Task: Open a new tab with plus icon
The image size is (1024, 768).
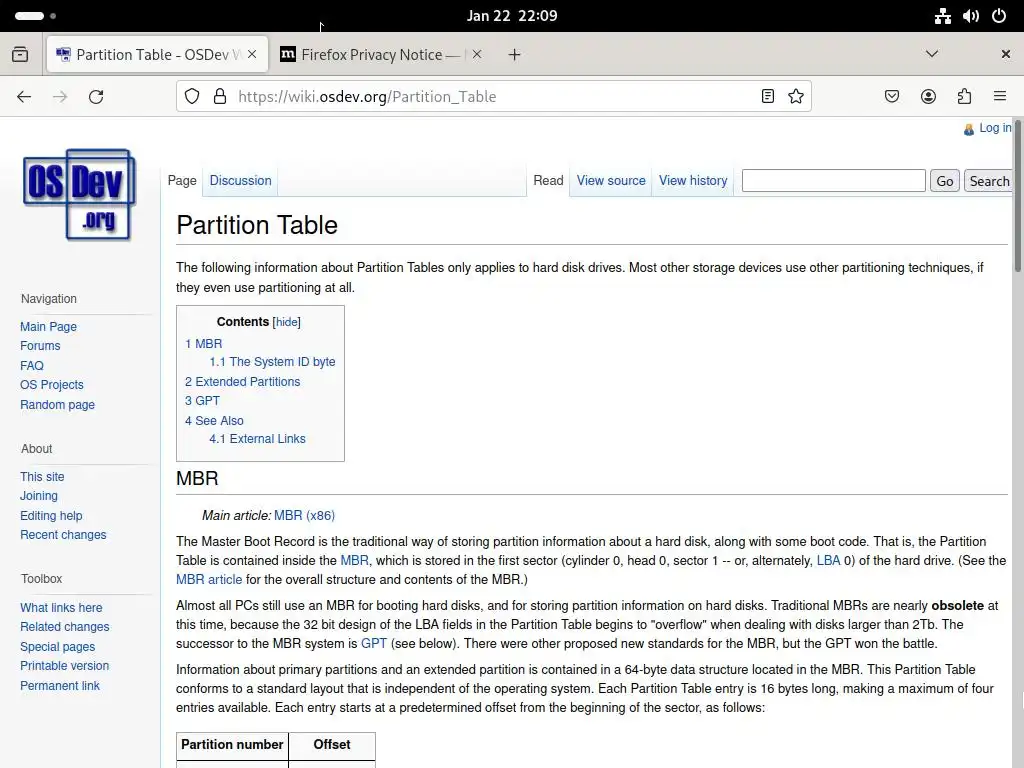Action: 515,55
